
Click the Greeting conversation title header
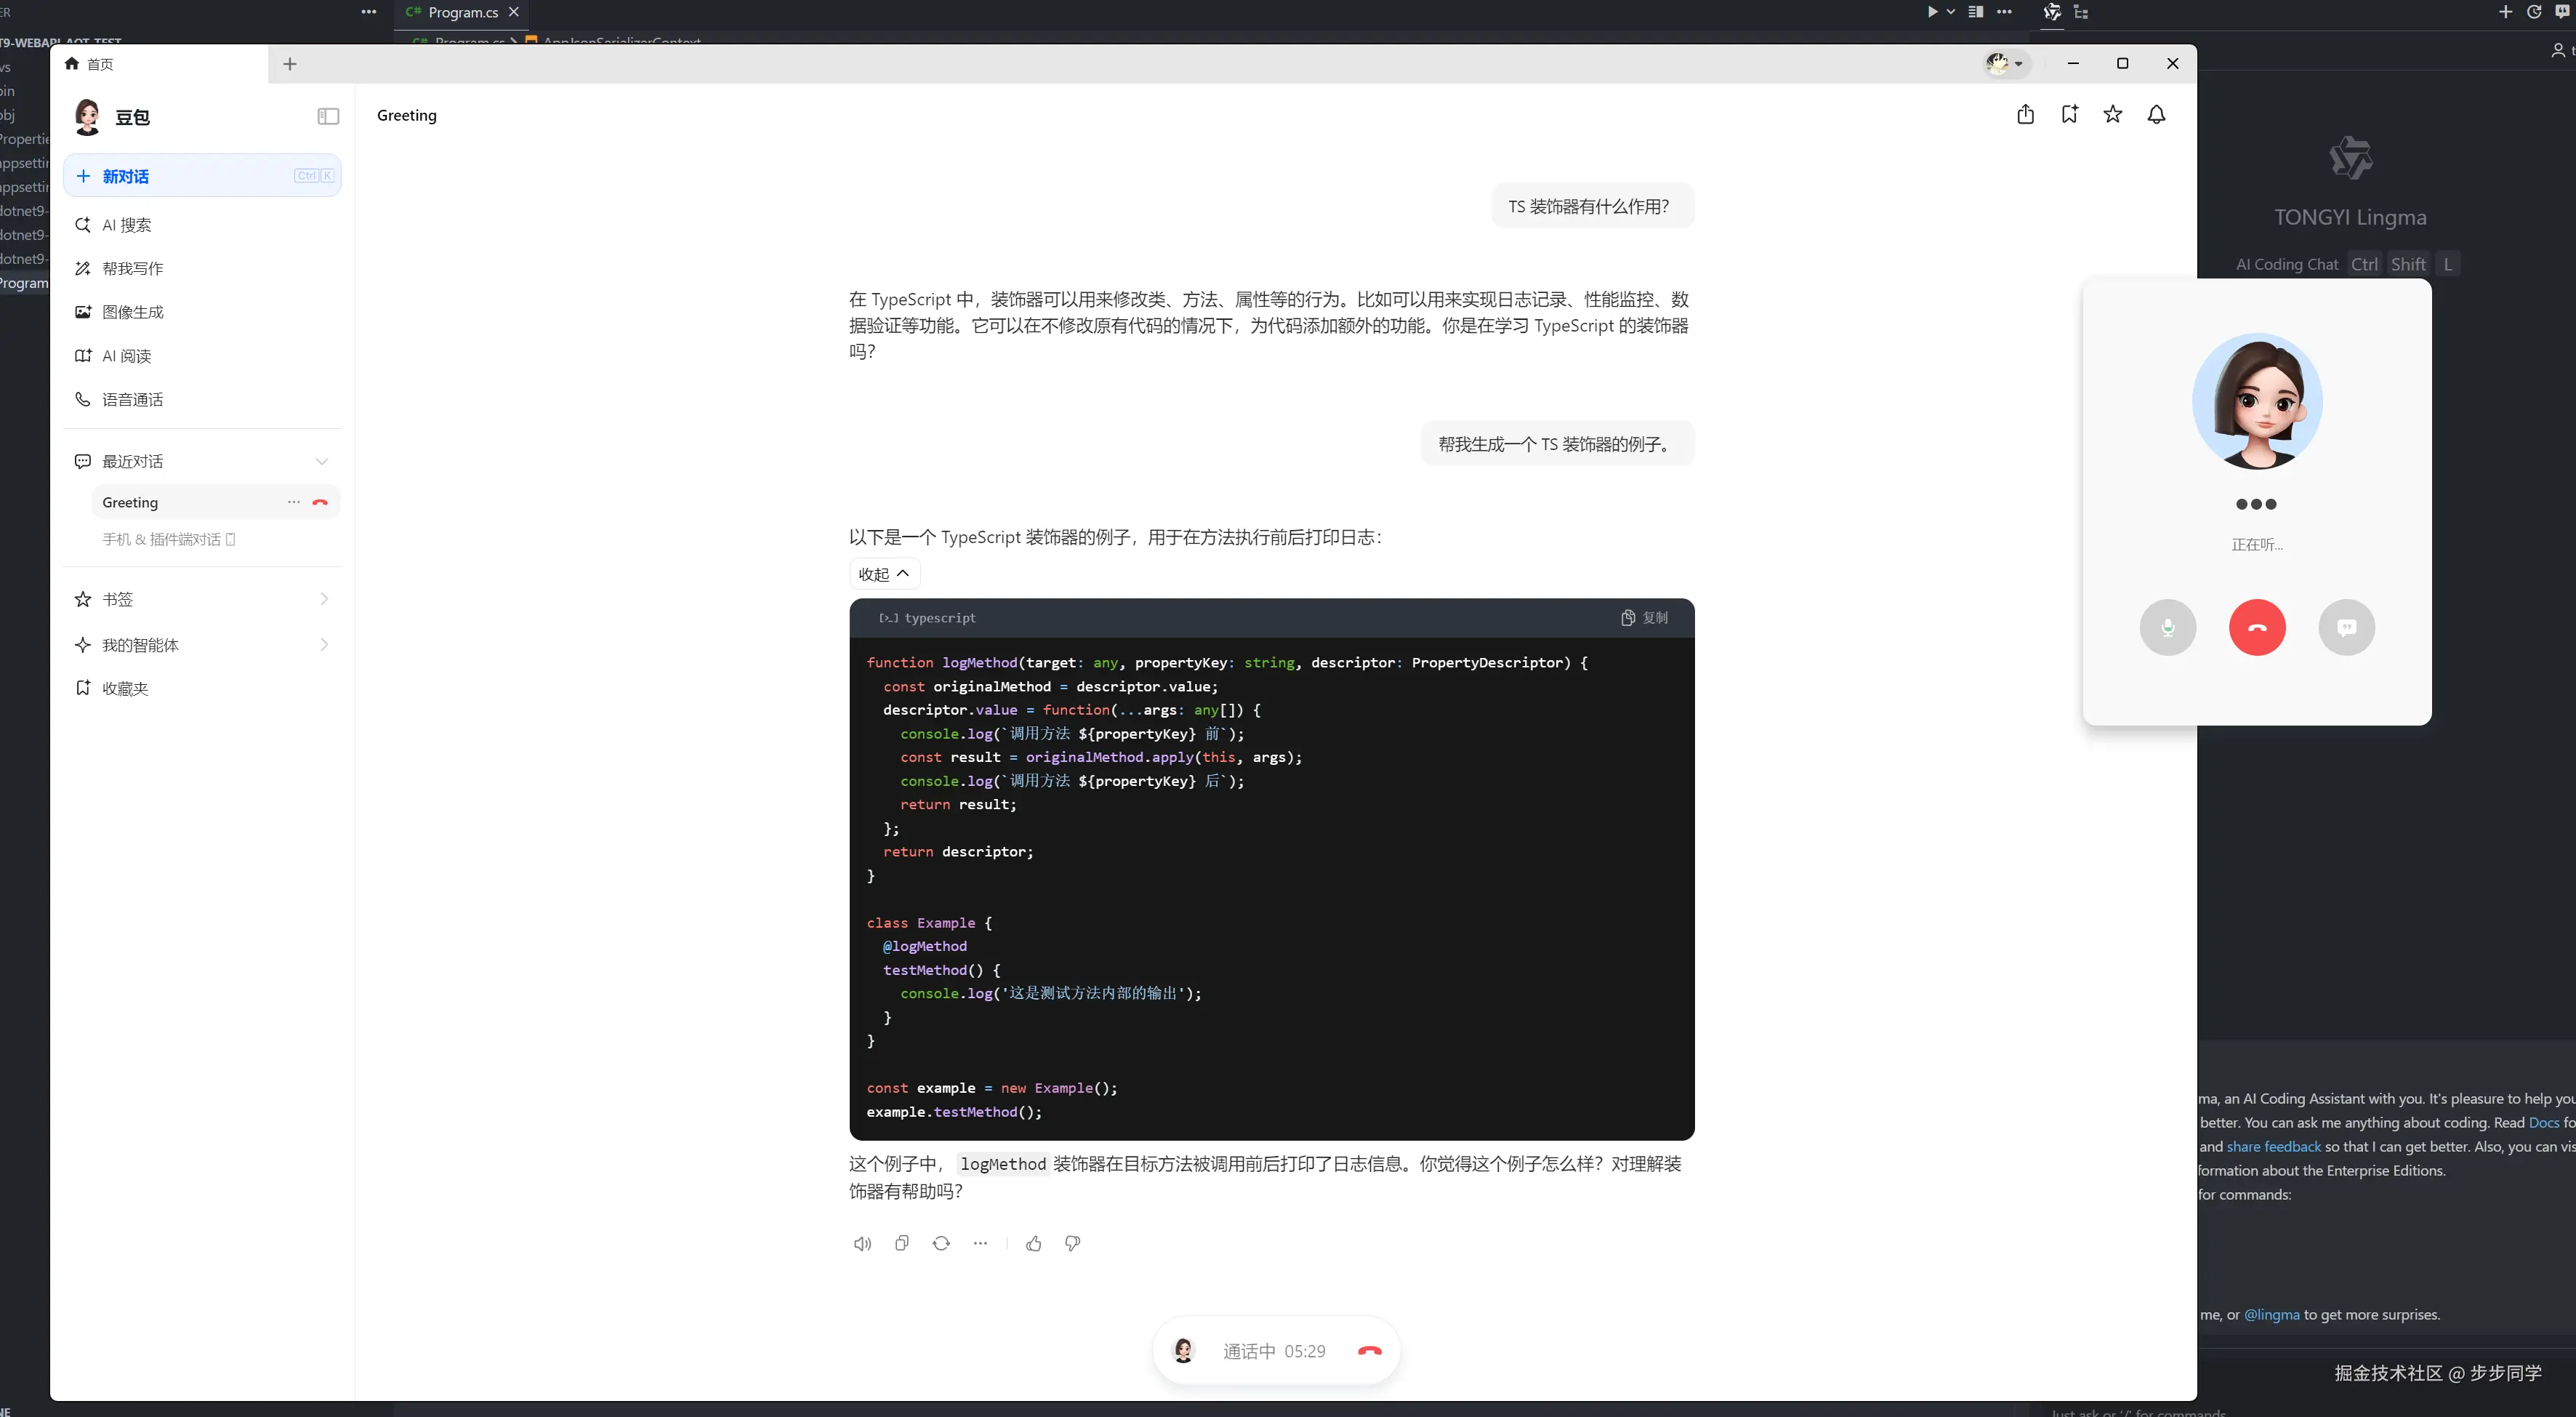406,116
